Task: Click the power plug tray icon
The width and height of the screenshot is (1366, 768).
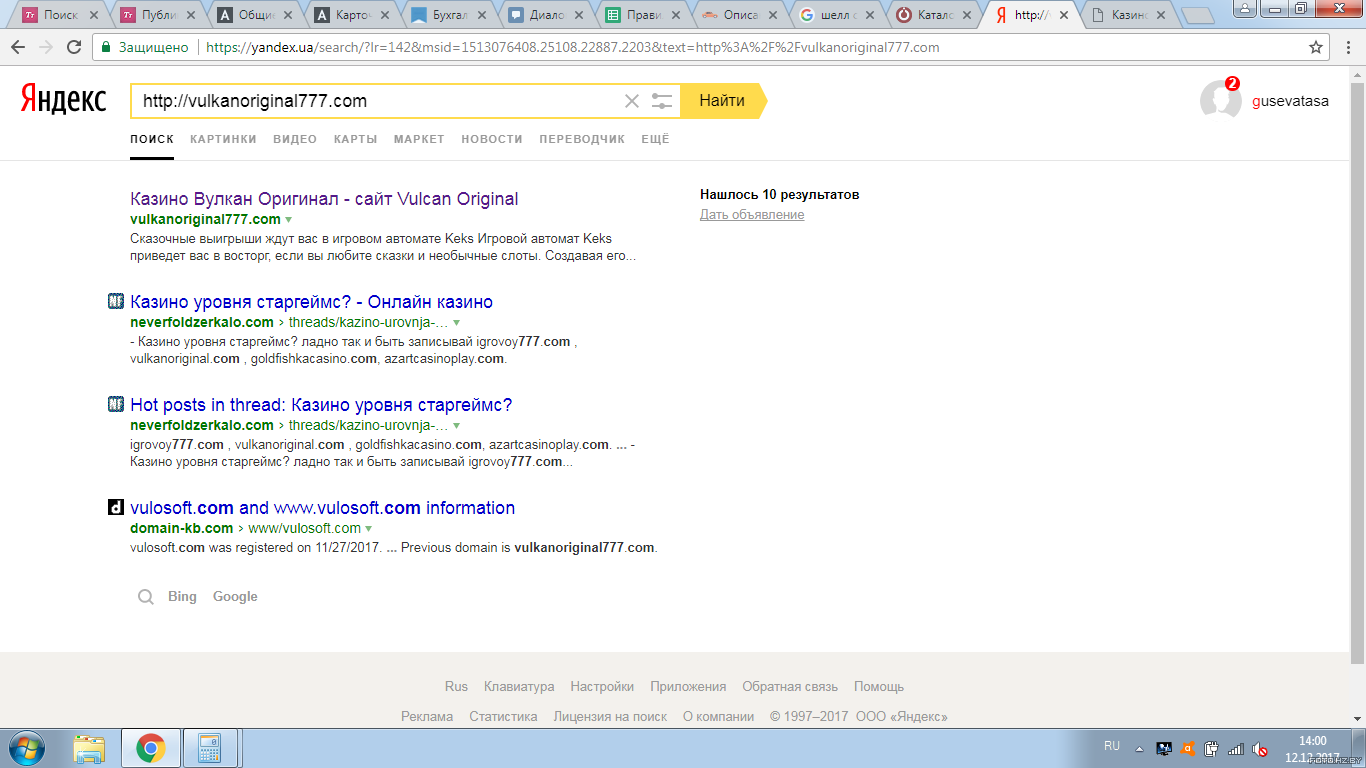Action: (x=1212, y=748)
